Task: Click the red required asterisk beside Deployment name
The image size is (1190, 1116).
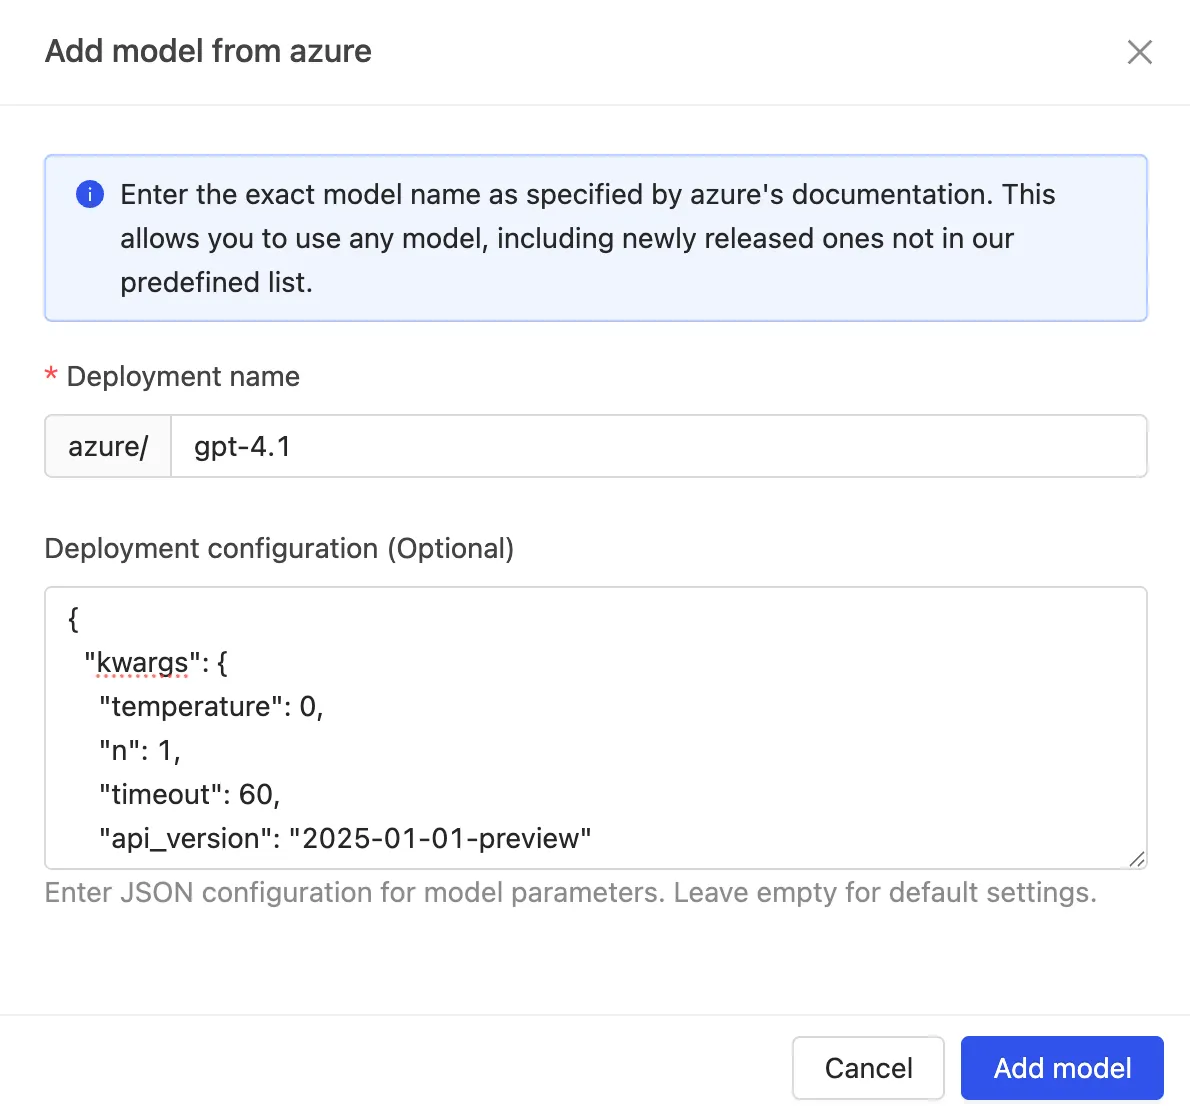Action: click(50, 374)
